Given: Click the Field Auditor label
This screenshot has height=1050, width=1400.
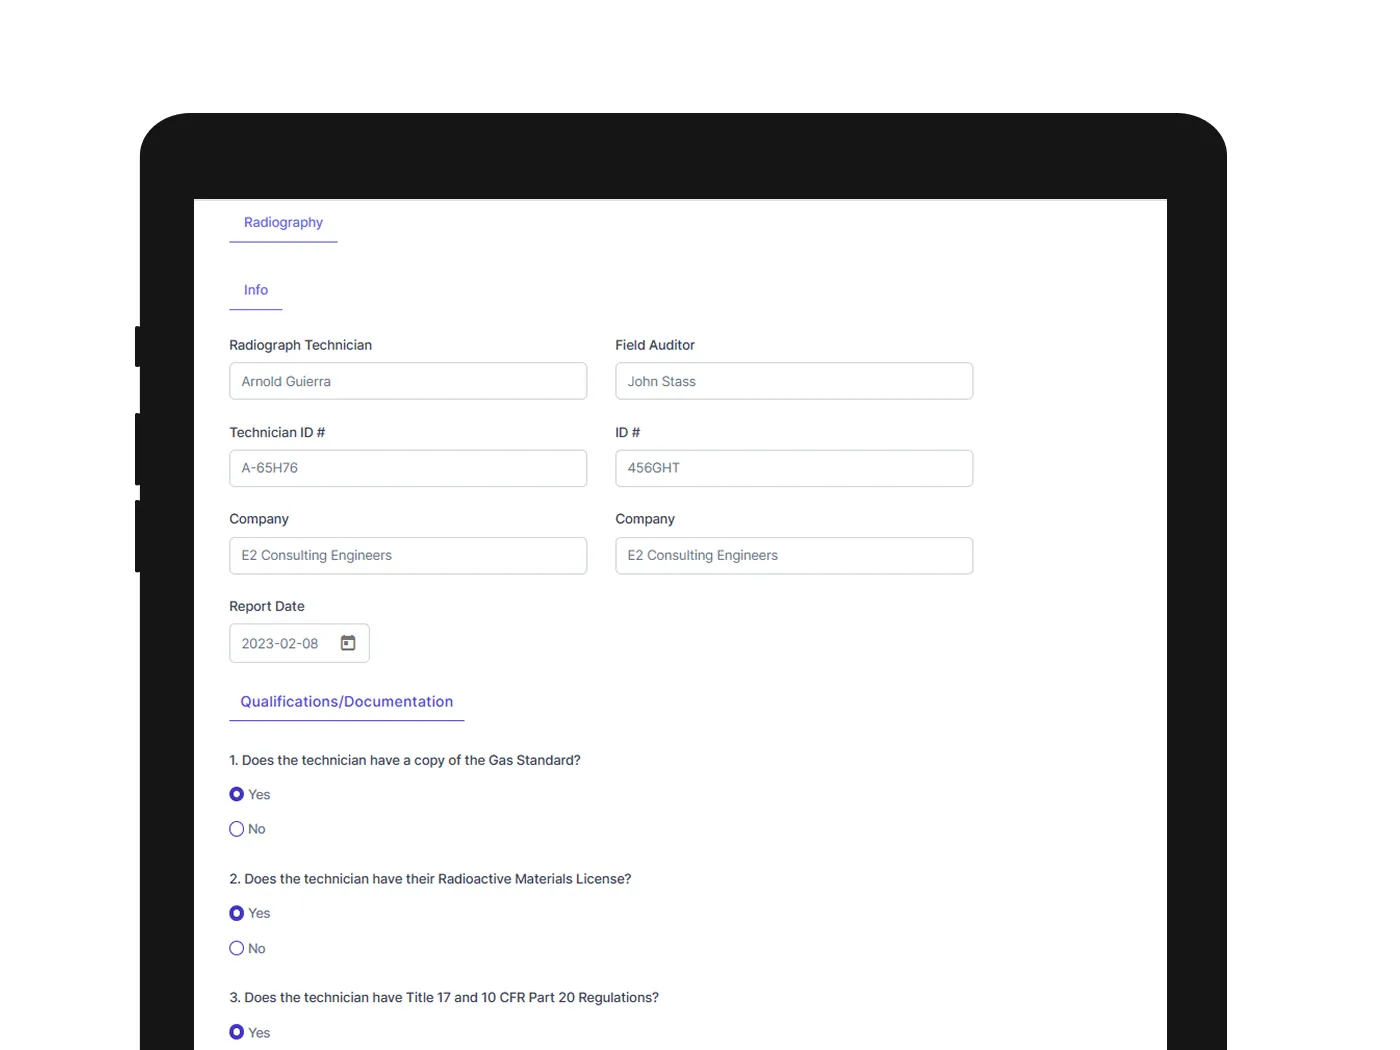Looking at the screenshot, I should (655, 345).
